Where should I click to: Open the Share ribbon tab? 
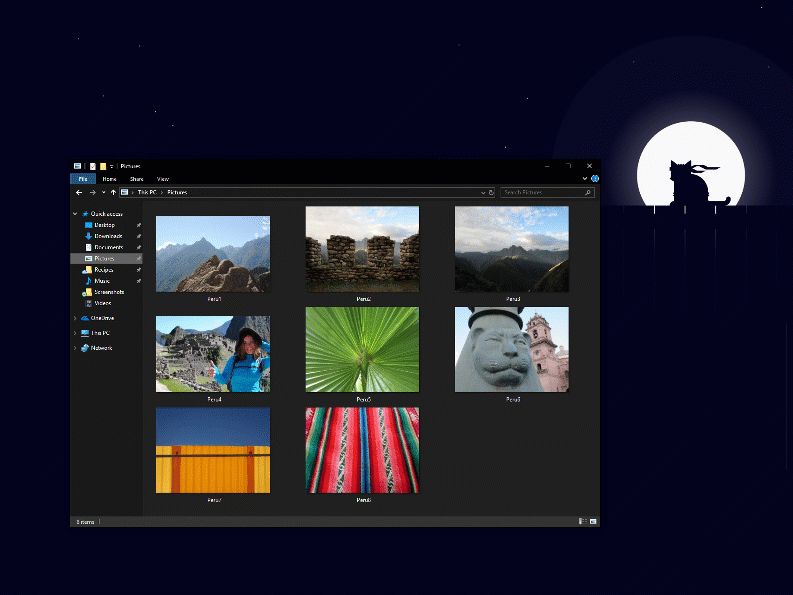137,179
